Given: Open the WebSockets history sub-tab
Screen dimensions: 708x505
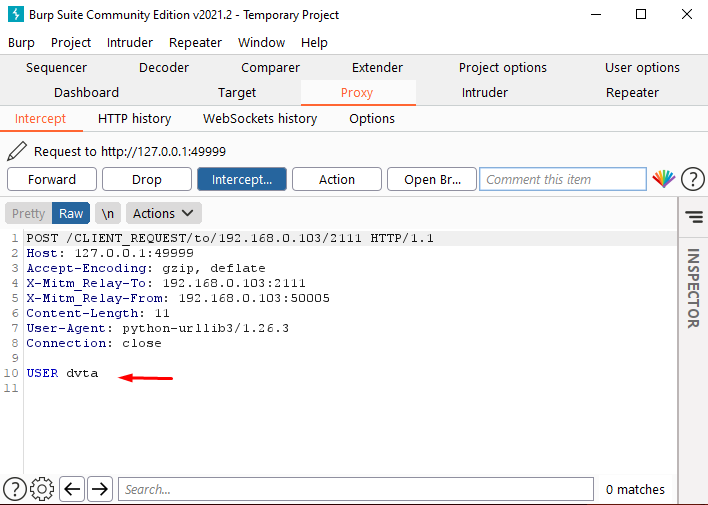Looking at the screenshot, I should click(x=260, y=119).
